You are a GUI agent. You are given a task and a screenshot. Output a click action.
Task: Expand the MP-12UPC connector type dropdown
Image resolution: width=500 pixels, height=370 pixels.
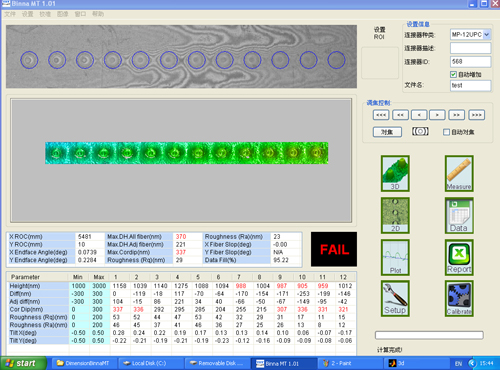(487, 34)
